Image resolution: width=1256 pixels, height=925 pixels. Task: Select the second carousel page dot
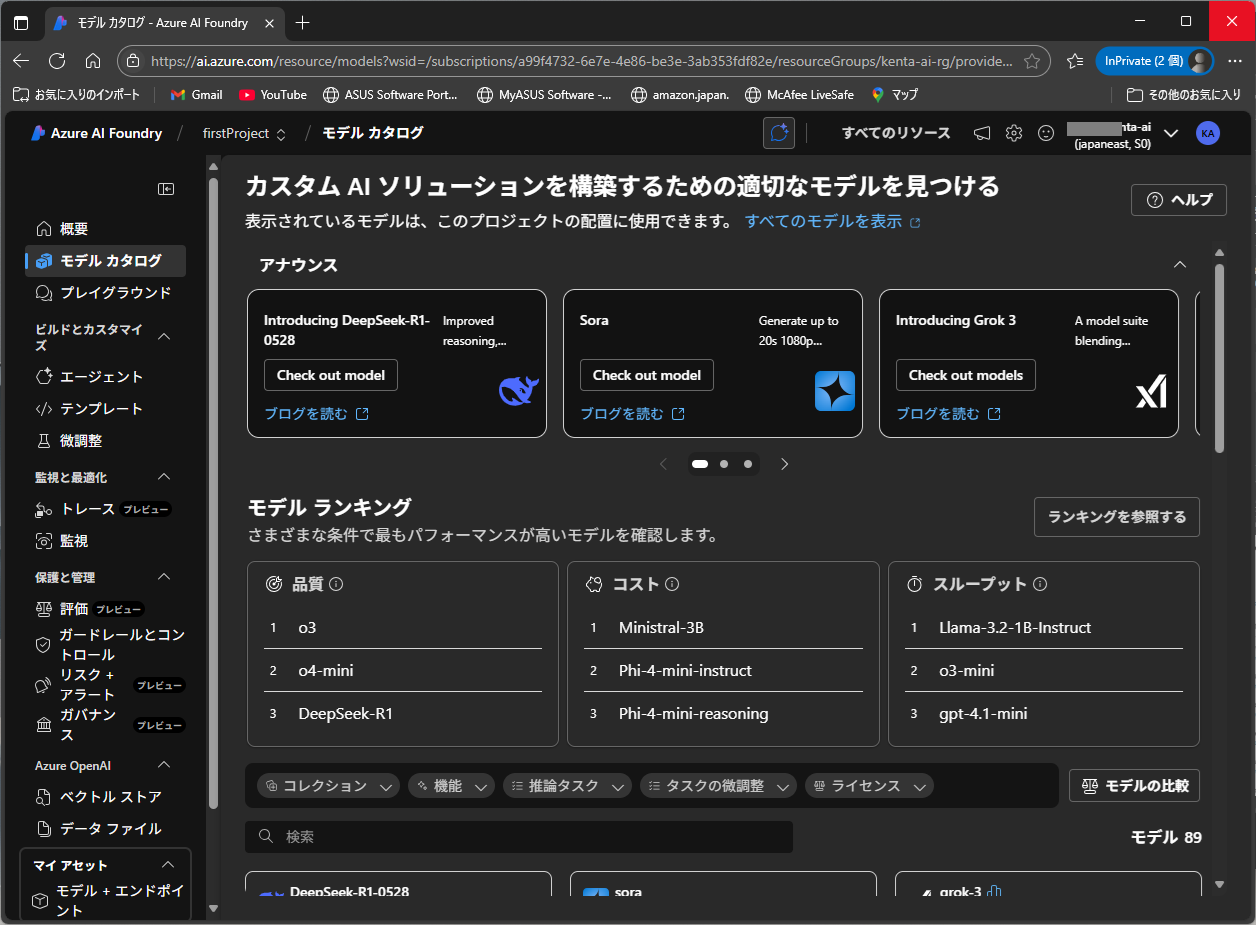pyautogui.click(x=724, y=464)
